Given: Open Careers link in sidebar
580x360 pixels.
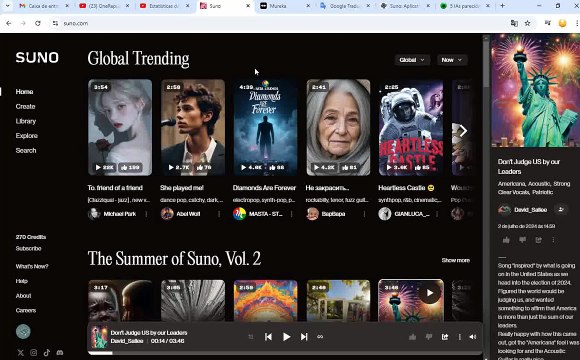Looking at the screenshot, I should click(26, 310).
